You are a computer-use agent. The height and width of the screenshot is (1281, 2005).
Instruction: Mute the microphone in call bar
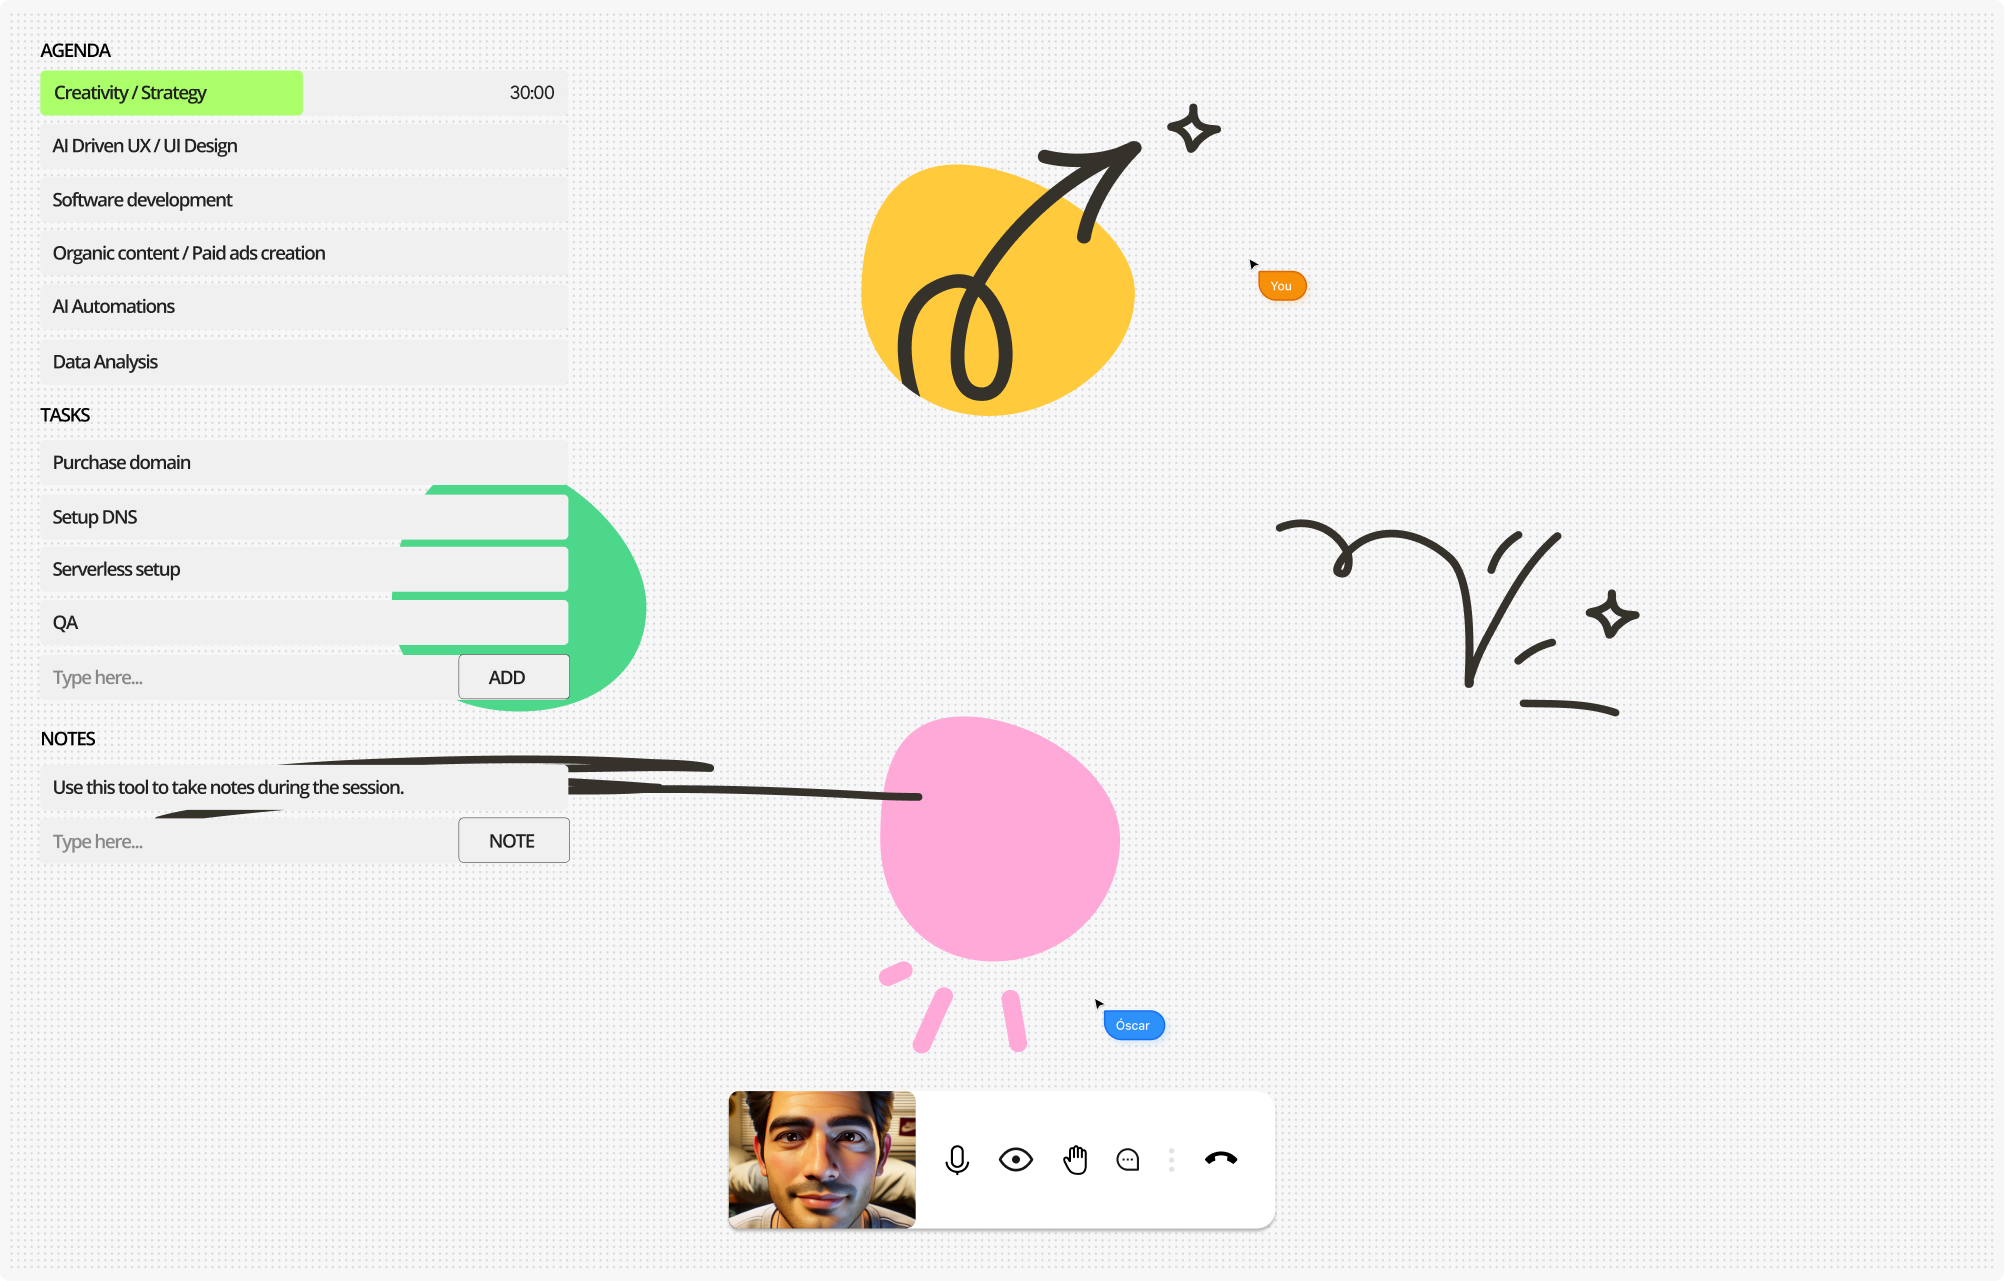[x=957, y=1159]
